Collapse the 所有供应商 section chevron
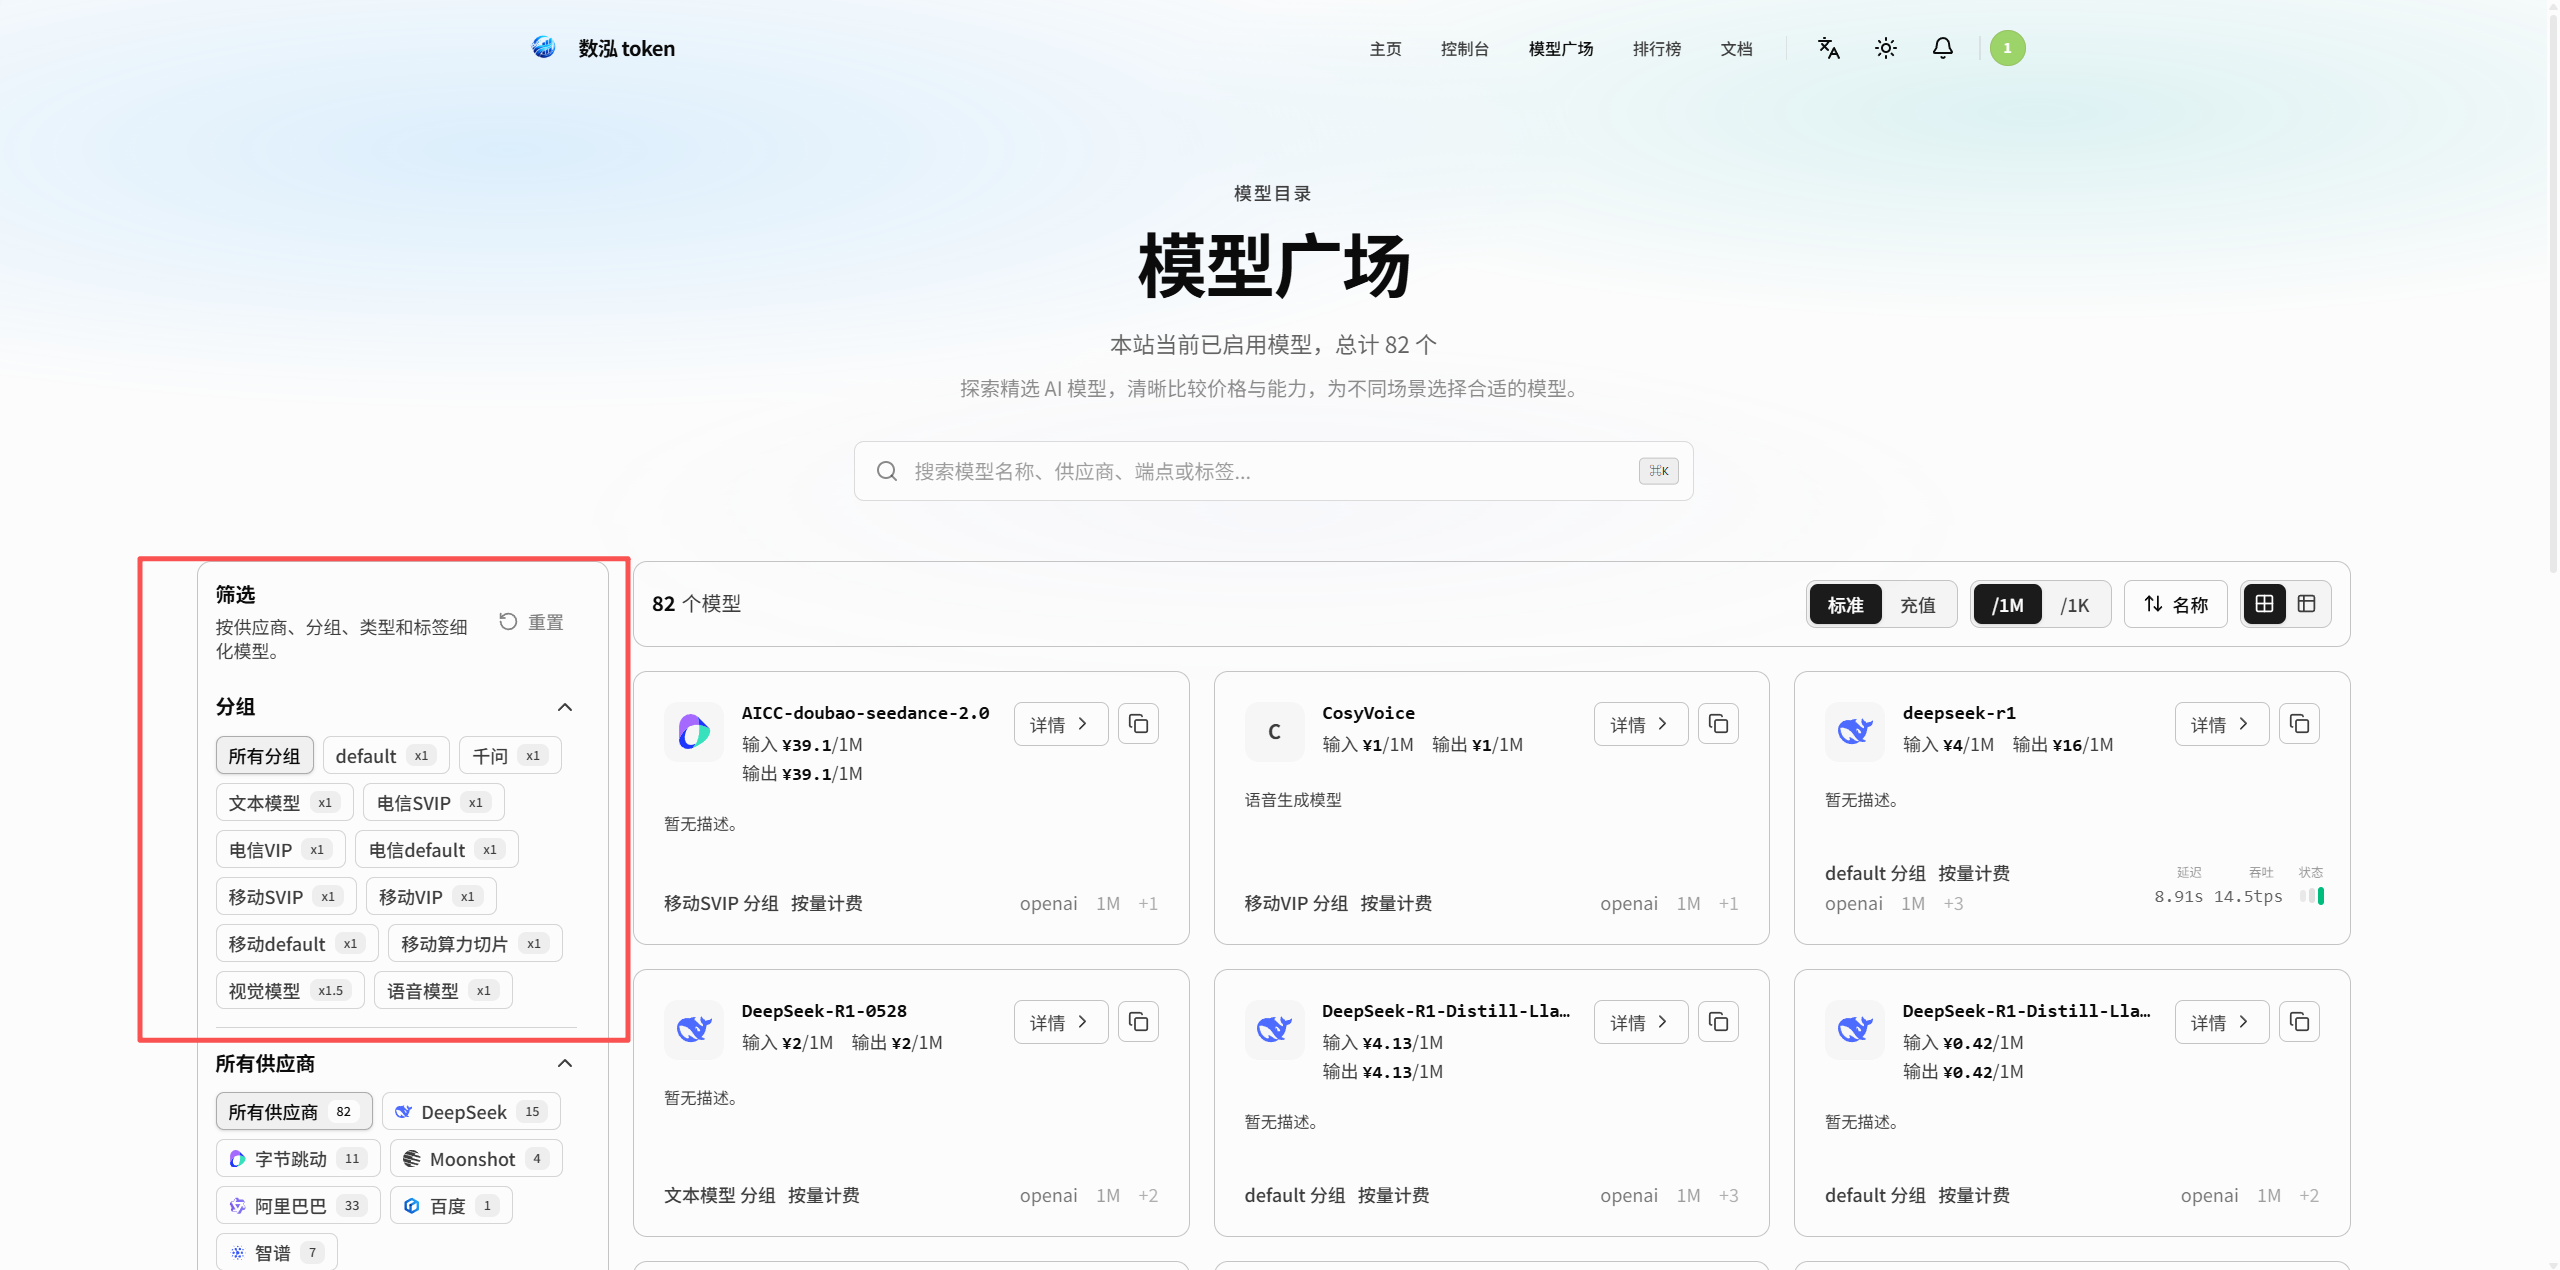The image size is (2560, 1270). tap(565, 1063)
